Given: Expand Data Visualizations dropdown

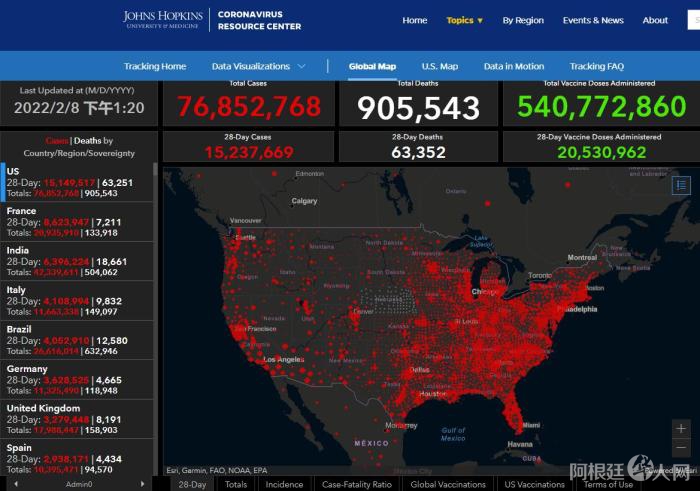Looking at the screenshot, I should pyautogui.click(x=259, y=66).
